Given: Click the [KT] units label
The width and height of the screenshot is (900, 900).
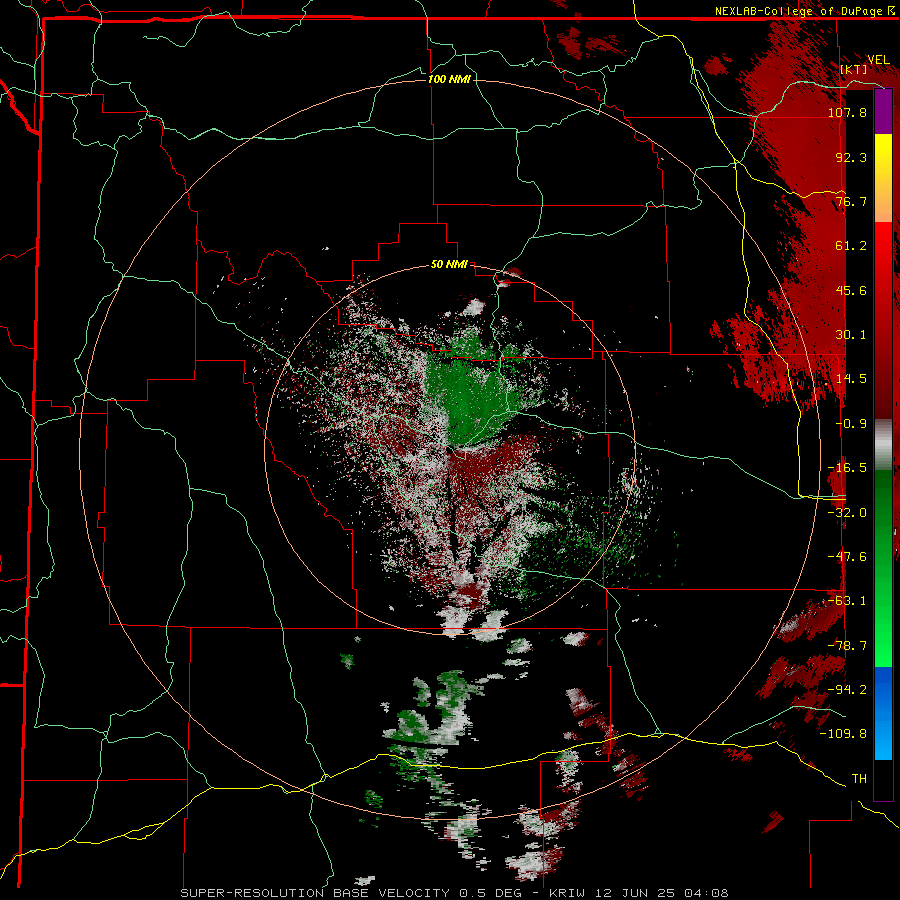Looking at the screenshot, I should [854, 70].
